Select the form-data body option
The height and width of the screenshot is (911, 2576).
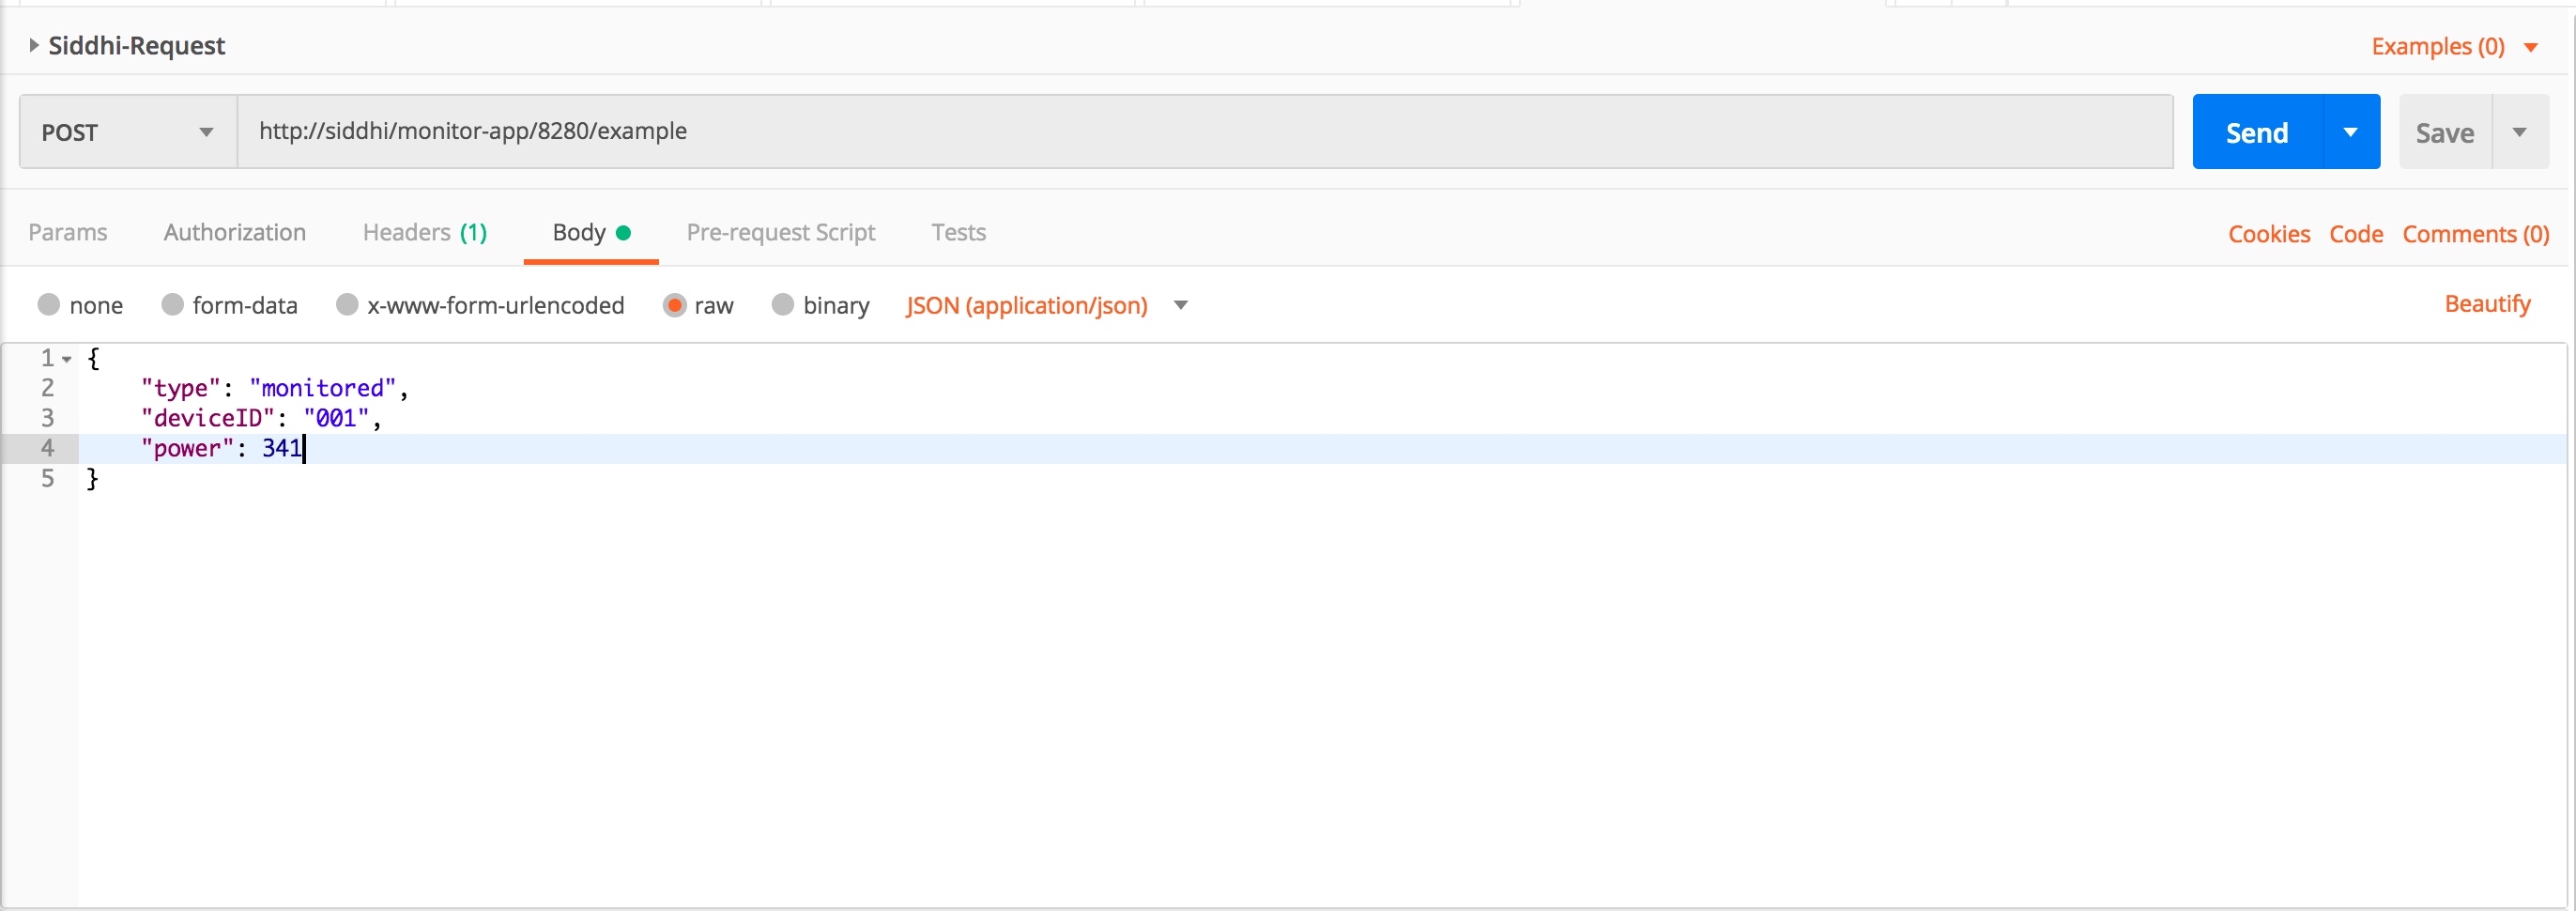(x=171, y=305)
